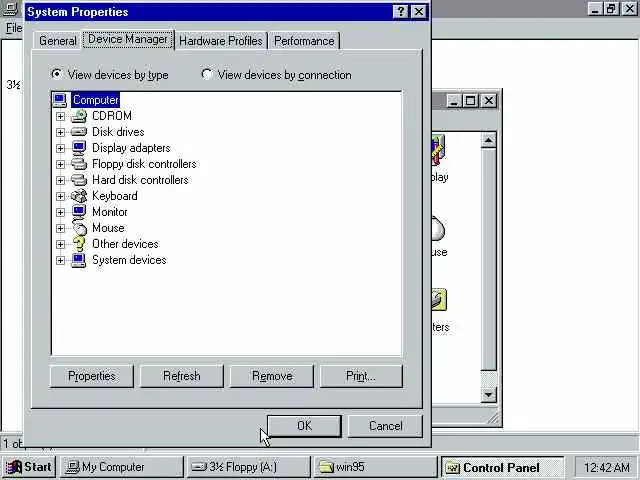Open the Performance tab

click(x=304, y=41)
